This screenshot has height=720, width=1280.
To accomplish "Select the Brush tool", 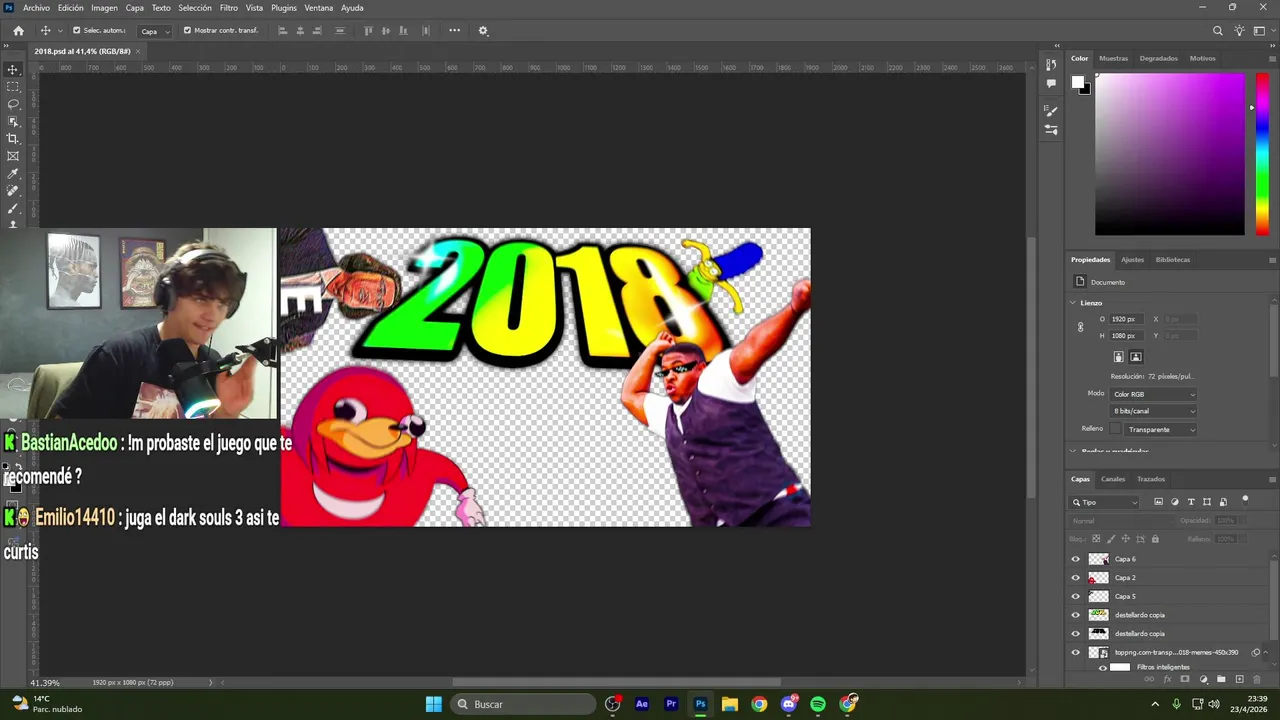I will click(x=13, y=208).
